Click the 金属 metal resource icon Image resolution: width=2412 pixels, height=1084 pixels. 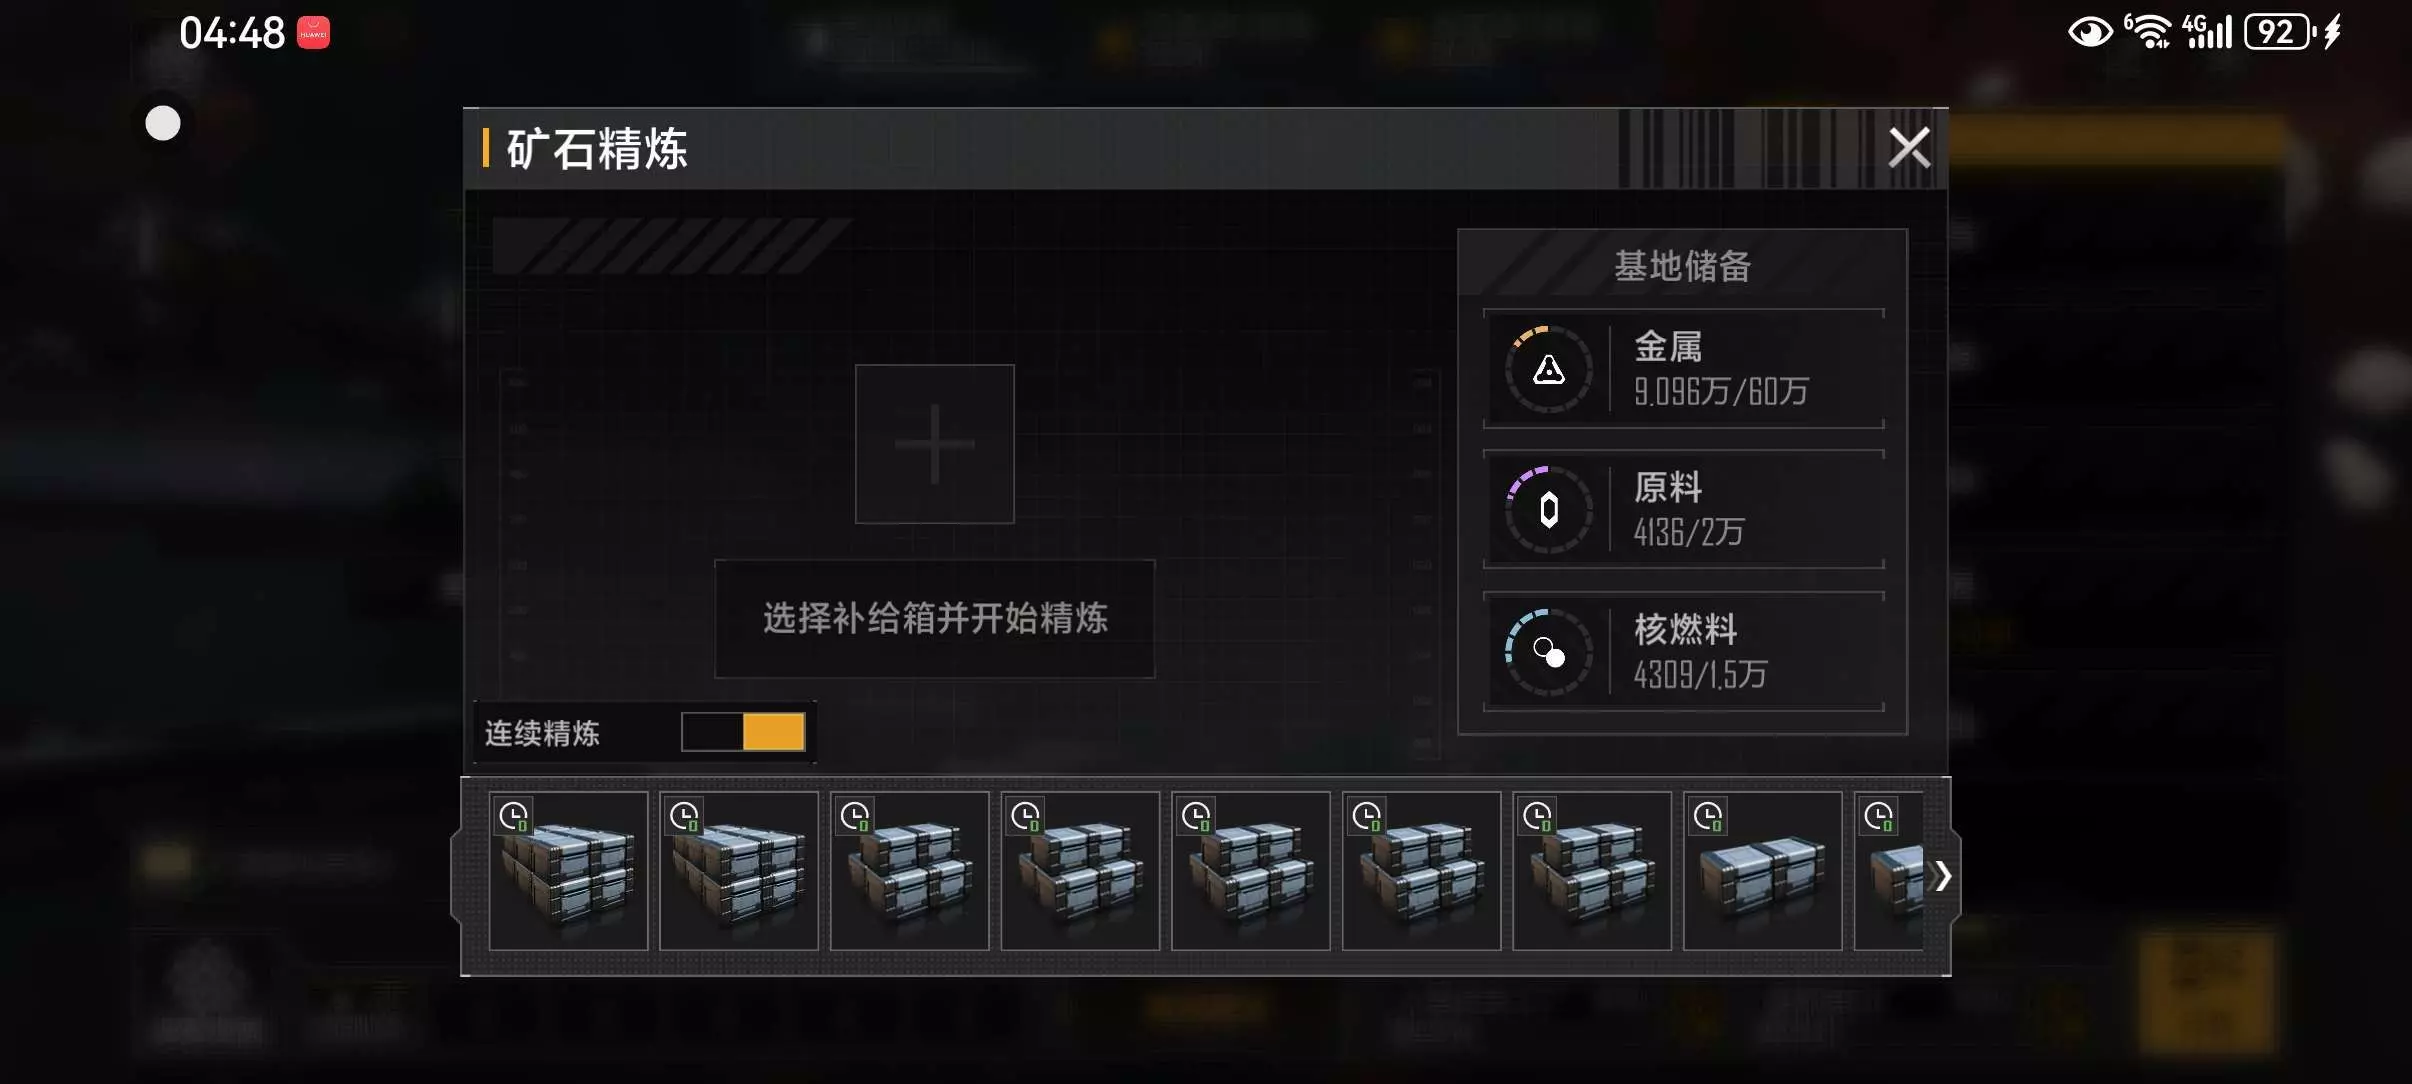point(1548,369)
